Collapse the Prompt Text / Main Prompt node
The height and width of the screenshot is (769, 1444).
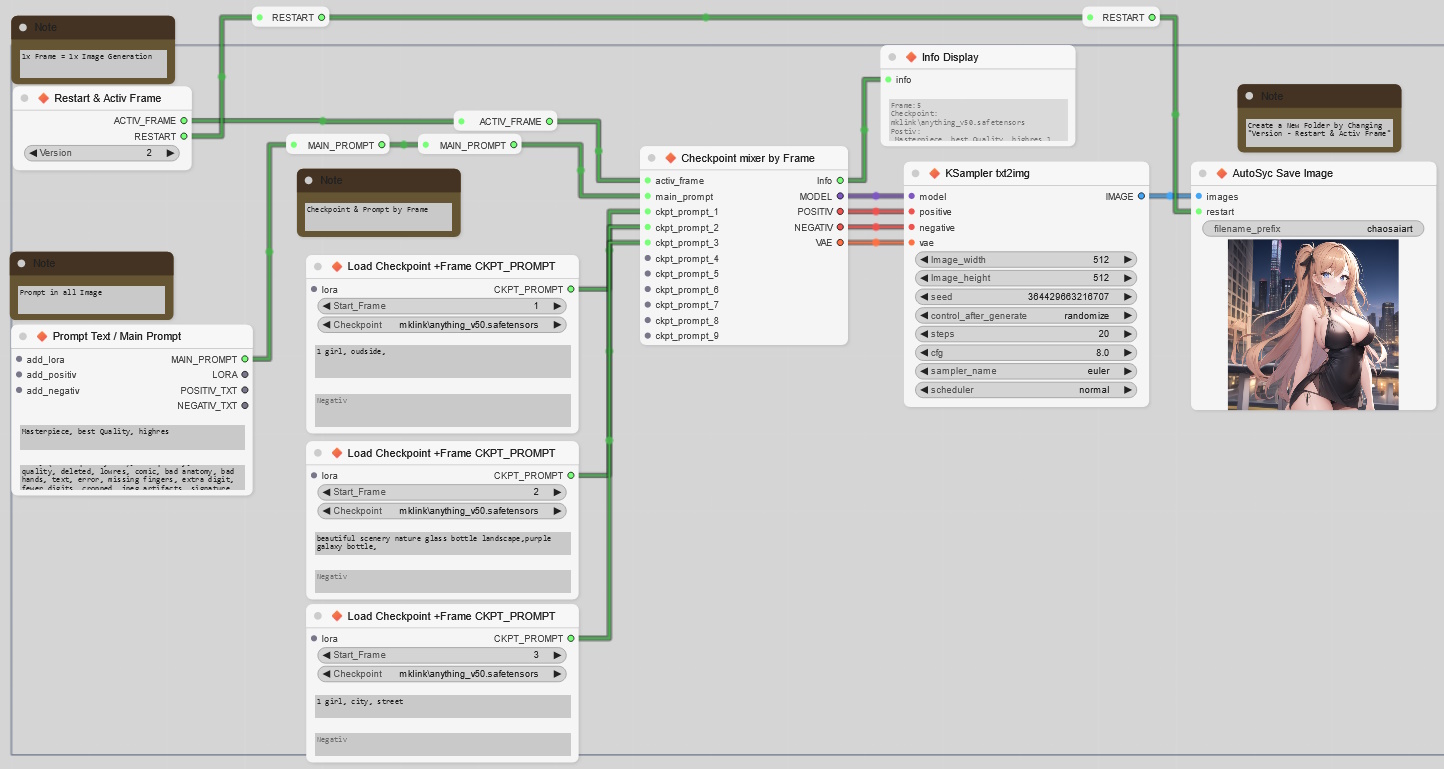[23, 336]
